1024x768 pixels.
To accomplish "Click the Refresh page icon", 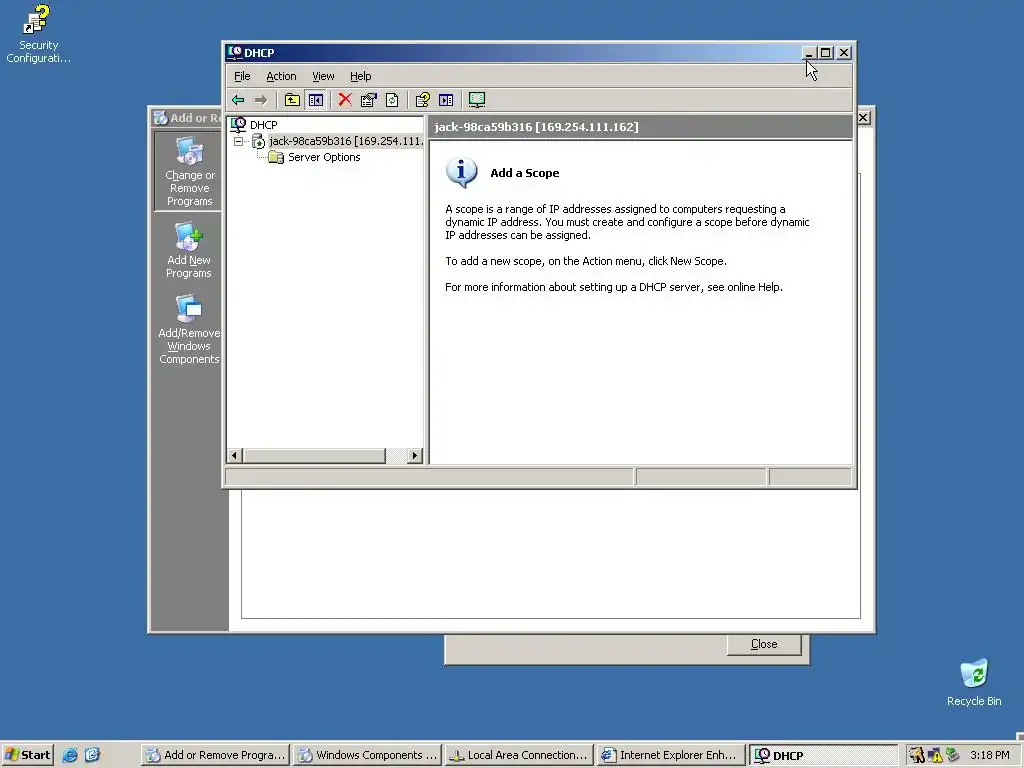I will tap(392, 100).
